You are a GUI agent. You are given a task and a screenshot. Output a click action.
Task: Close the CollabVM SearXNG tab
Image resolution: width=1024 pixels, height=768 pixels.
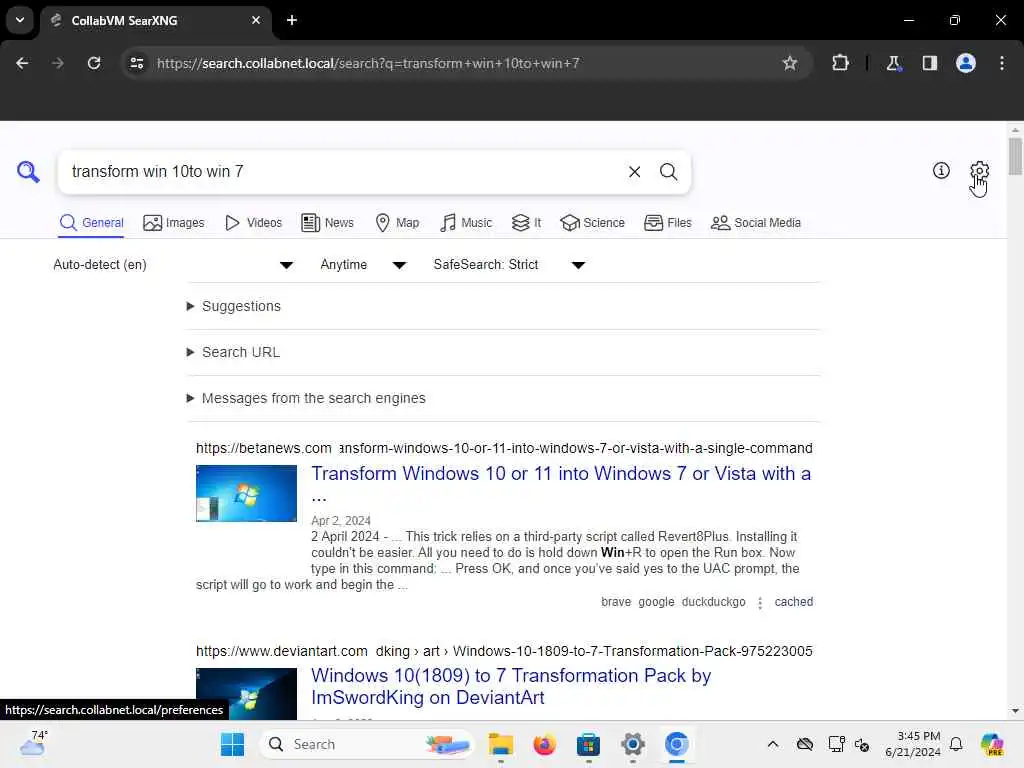point(256,20)
